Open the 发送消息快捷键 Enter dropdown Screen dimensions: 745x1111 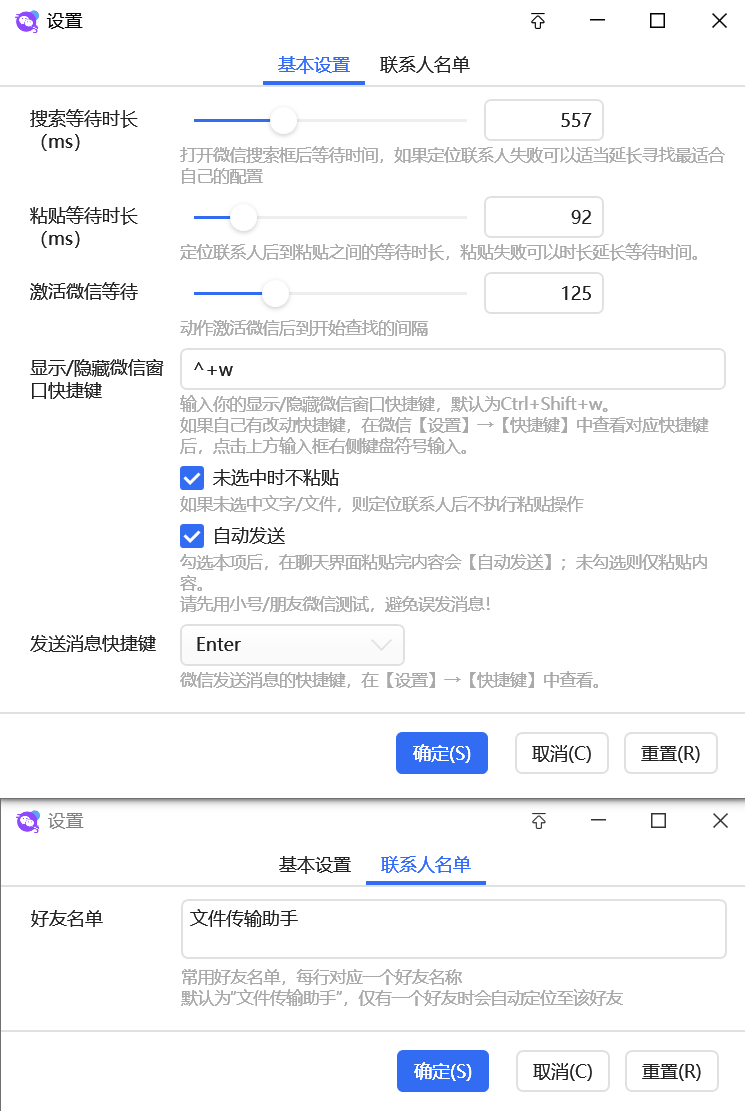click(292, 645)
